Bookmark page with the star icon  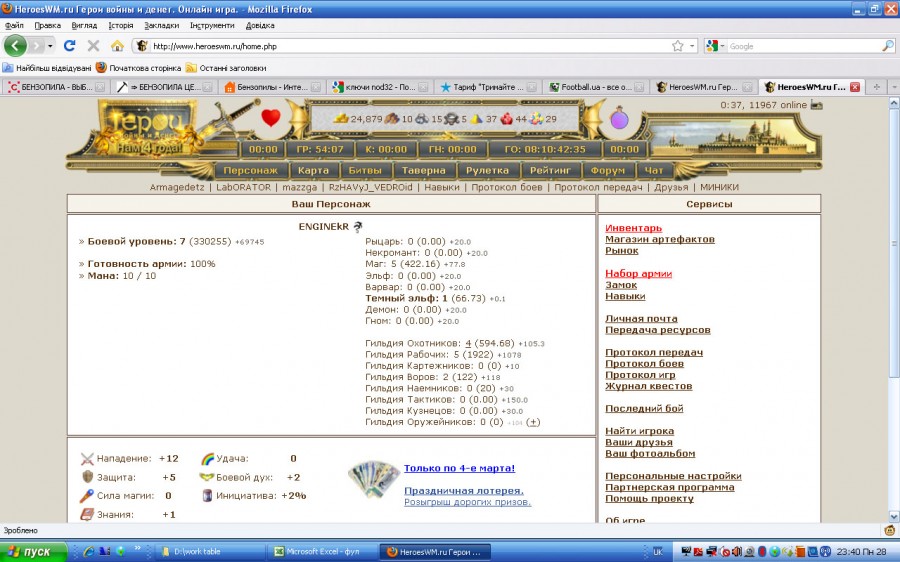click(677, 46)
